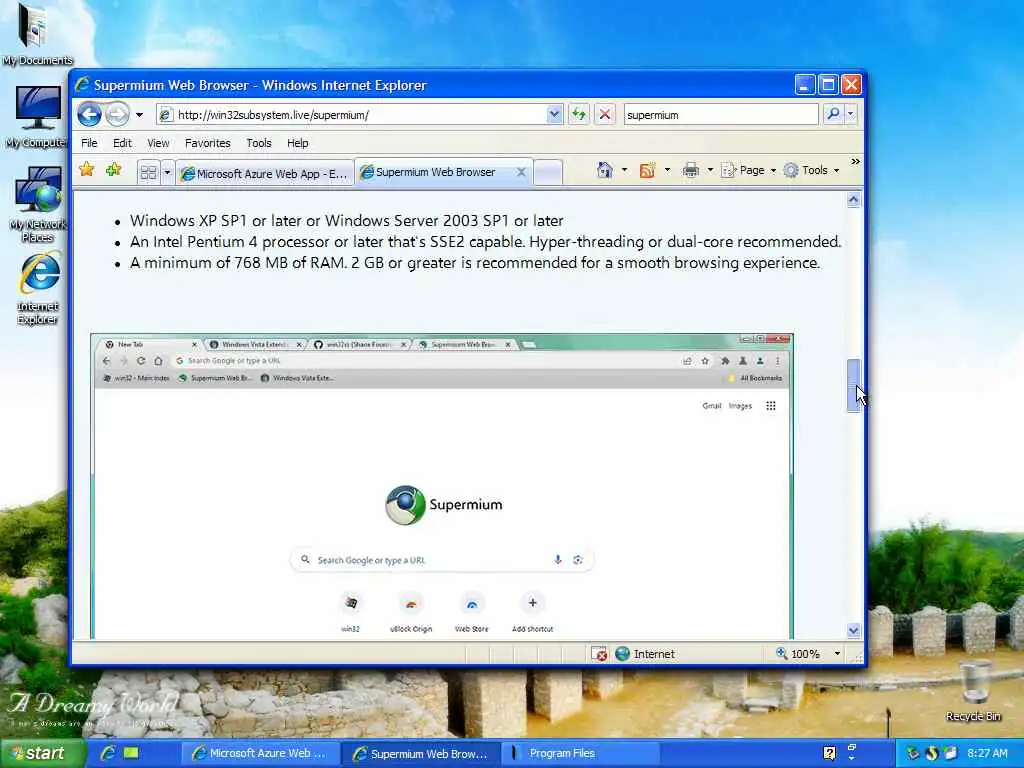Expand the tab list dropdown arrow
Image resolution: width=1024 pixels, height=768 pixels.
coord(167,172)
